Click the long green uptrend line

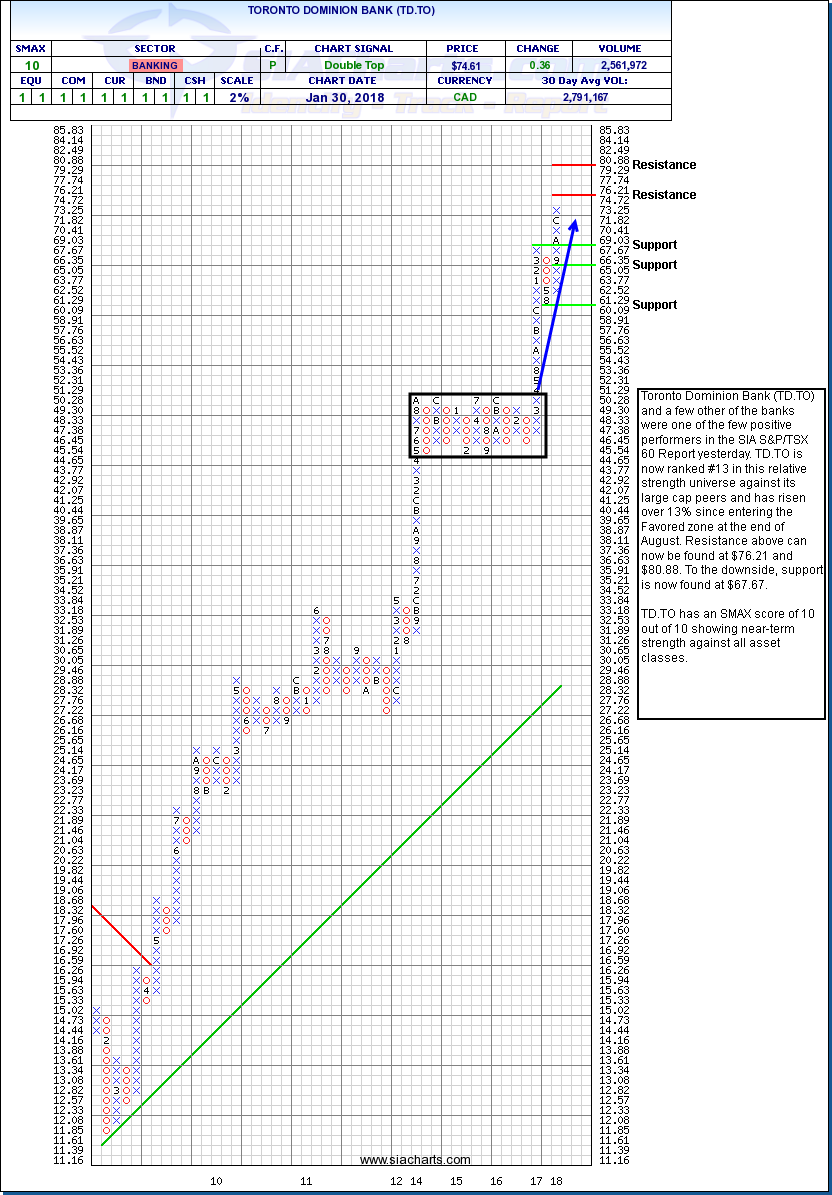point(330,915)
